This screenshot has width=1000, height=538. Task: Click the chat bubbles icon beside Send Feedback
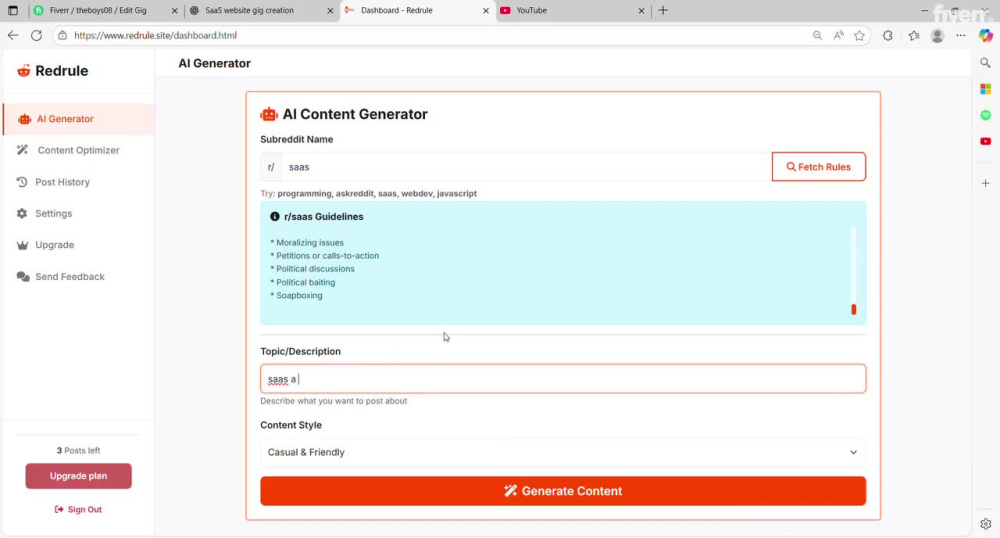[x=23, y=277]
